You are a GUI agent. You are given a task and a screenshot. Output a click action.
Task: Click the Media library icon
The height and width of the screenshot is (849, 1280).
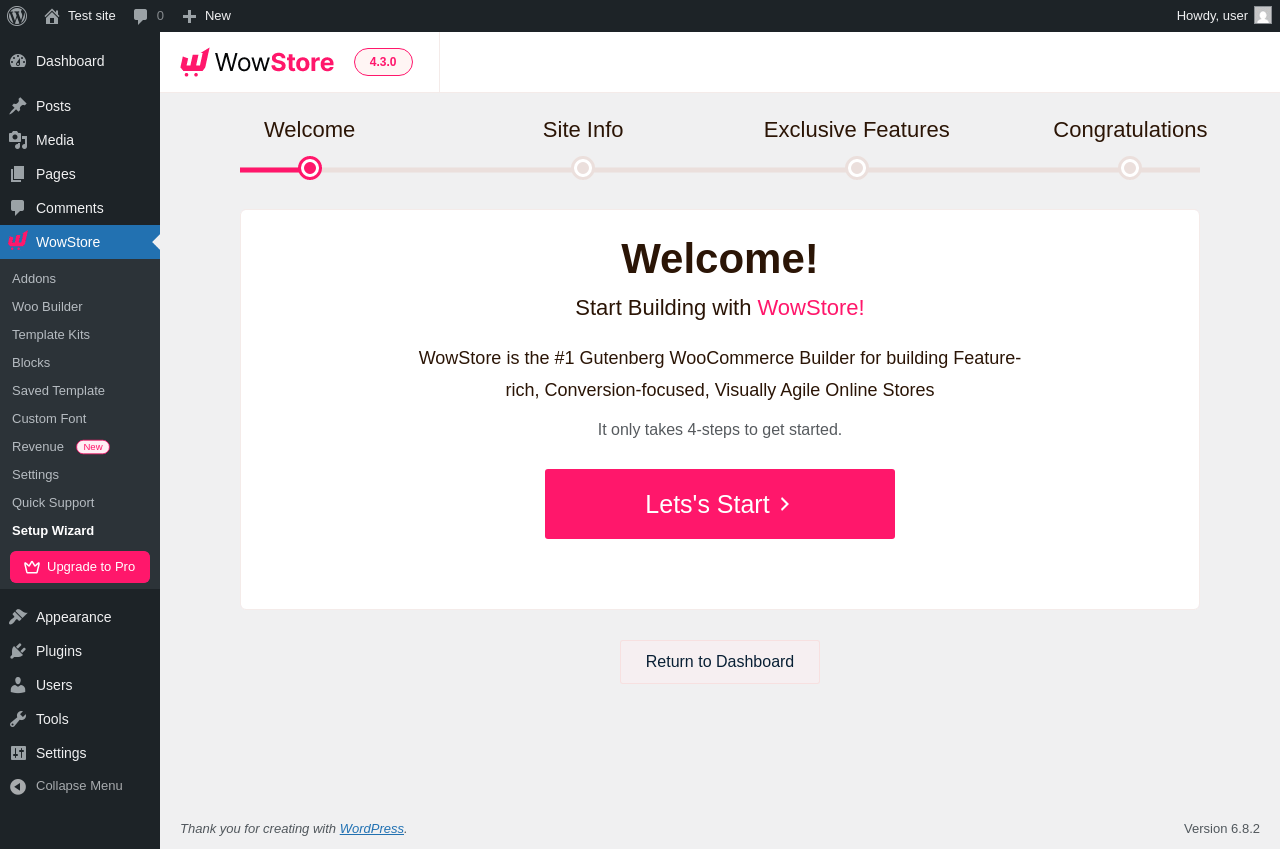[x=18, y=140]
